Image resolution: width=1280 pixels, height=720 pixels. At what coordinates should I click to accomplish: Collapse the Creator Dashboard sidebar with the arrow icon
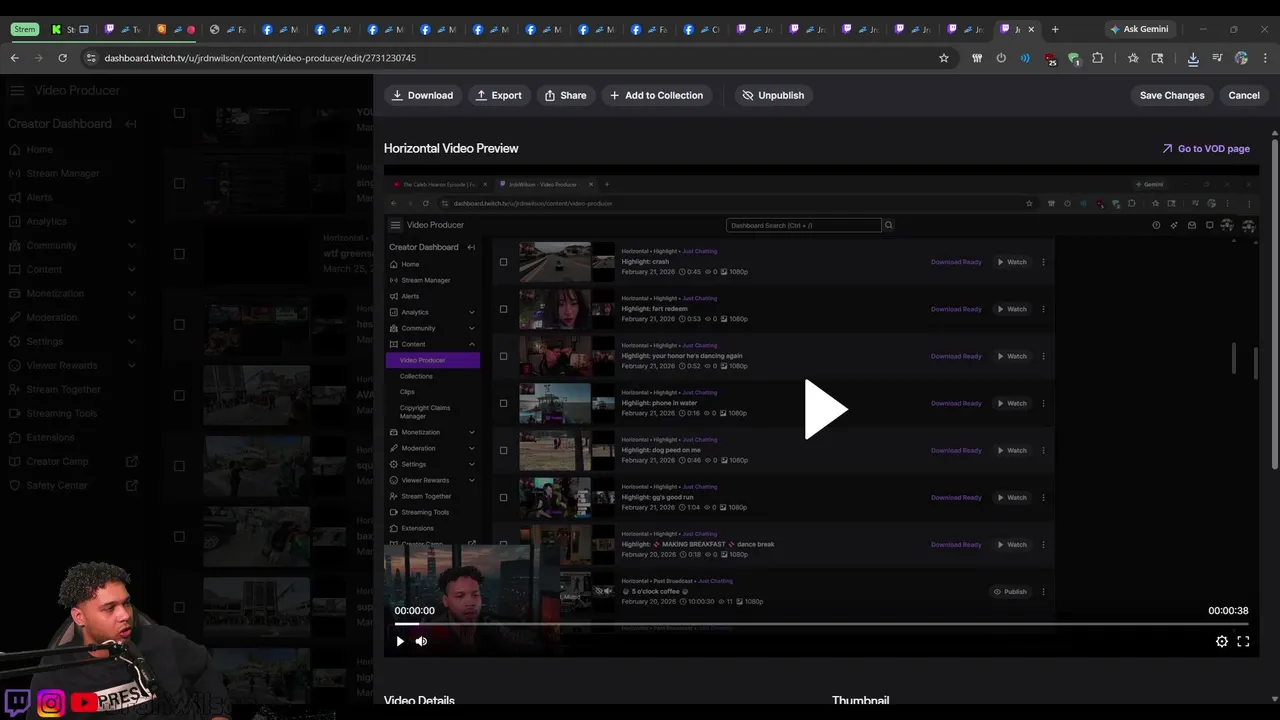tap(131, 124)
